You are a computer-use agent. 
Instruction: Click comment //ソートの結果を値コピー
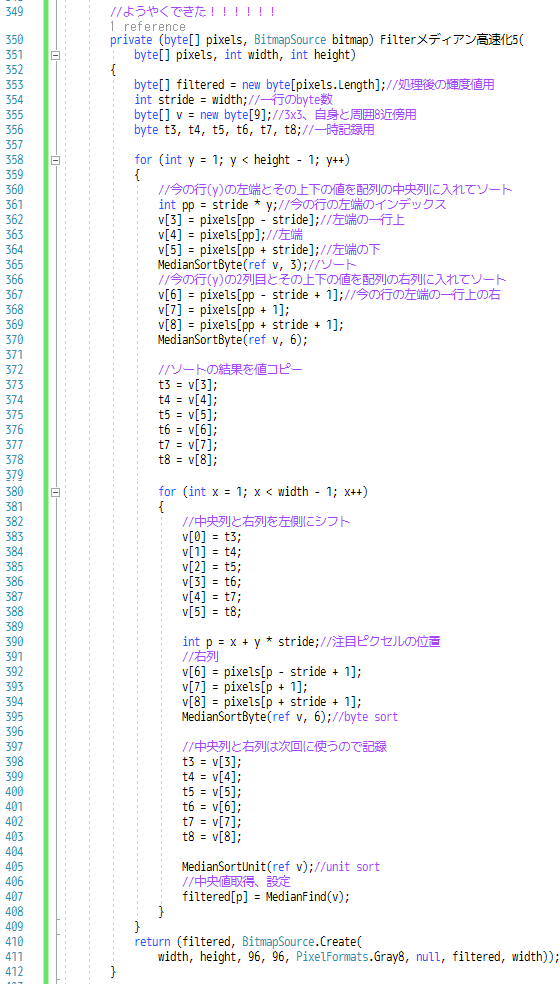coord(230,370)
